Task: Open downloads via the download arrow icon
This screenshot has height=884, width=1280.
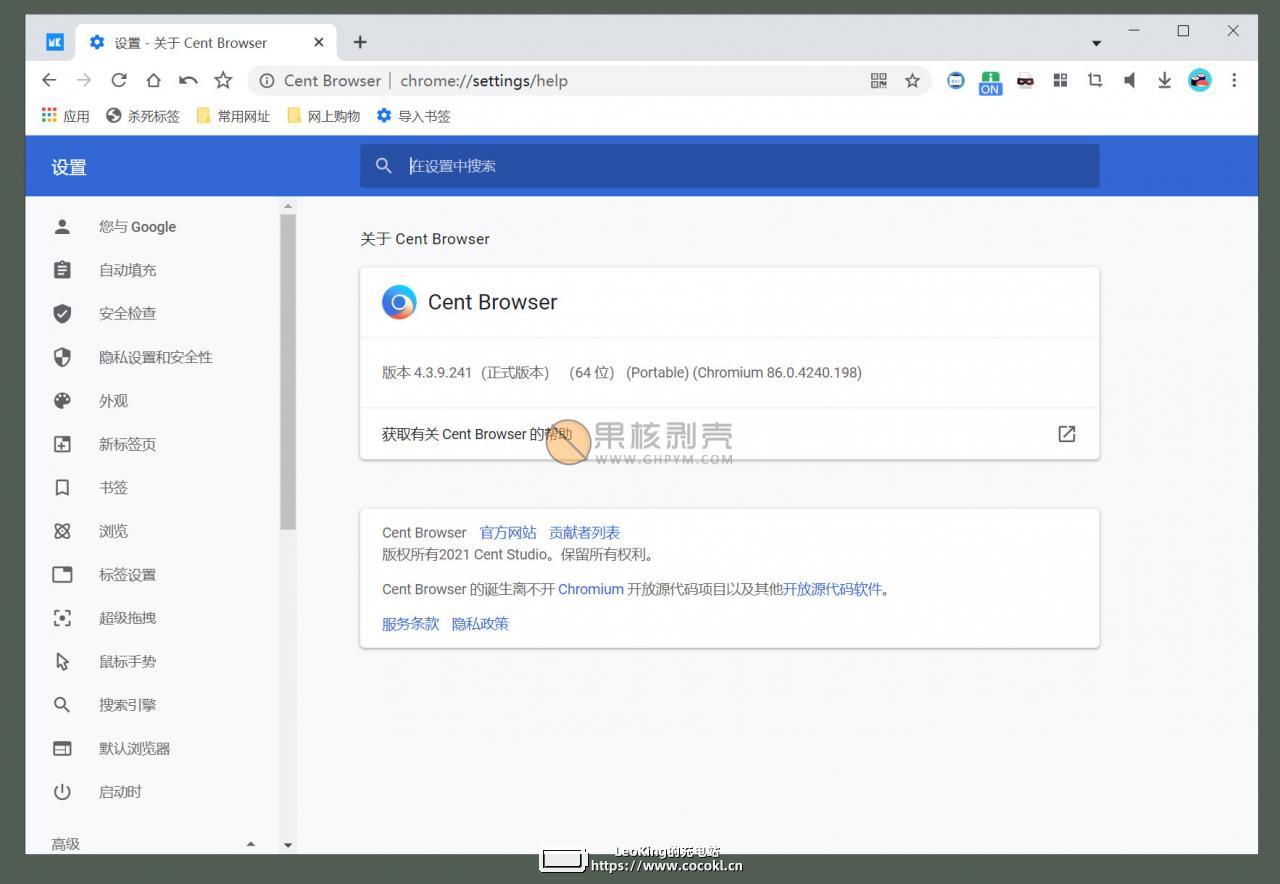Action: click(x=1164, y=81)
